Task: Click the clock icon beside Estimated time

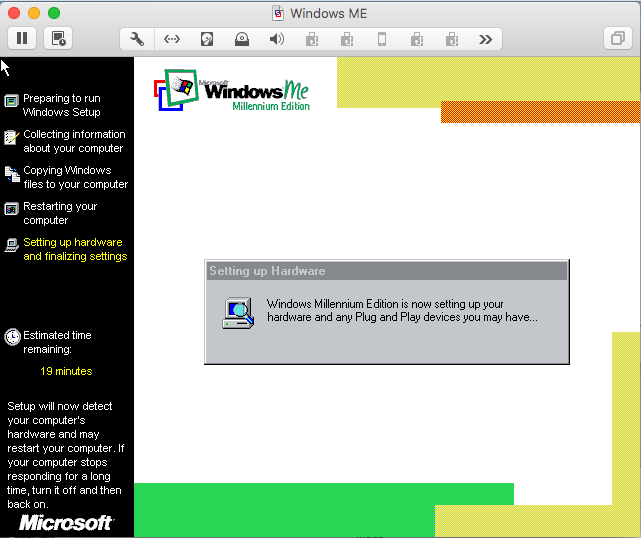Action: 12,337
